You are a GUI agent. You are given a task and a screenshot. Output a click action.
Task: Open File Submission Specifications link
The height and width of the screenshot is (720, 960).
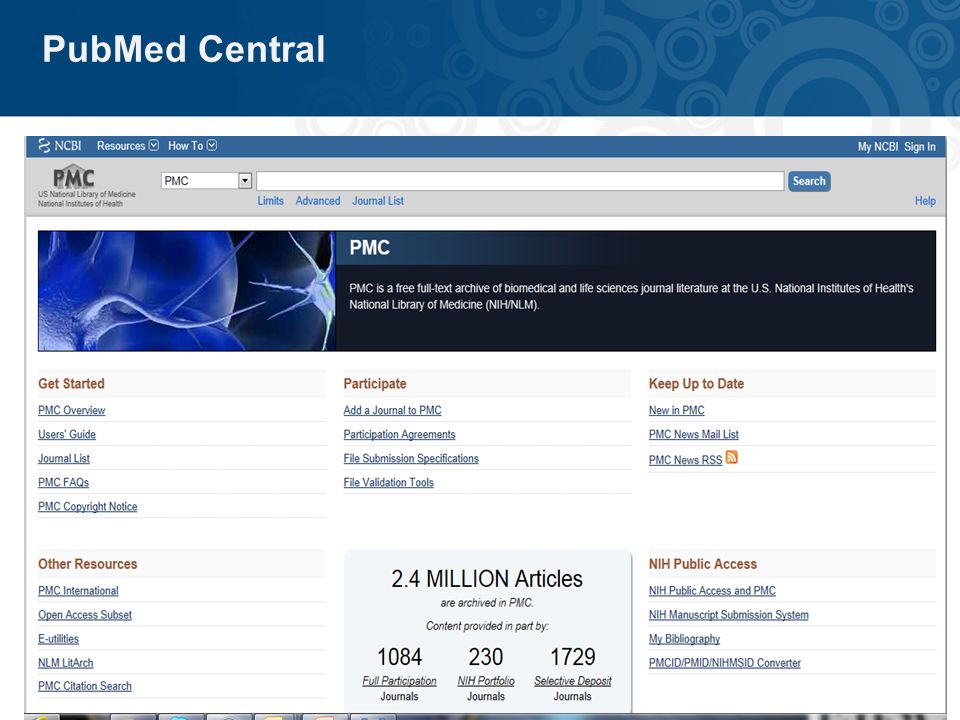click(411, 459)
